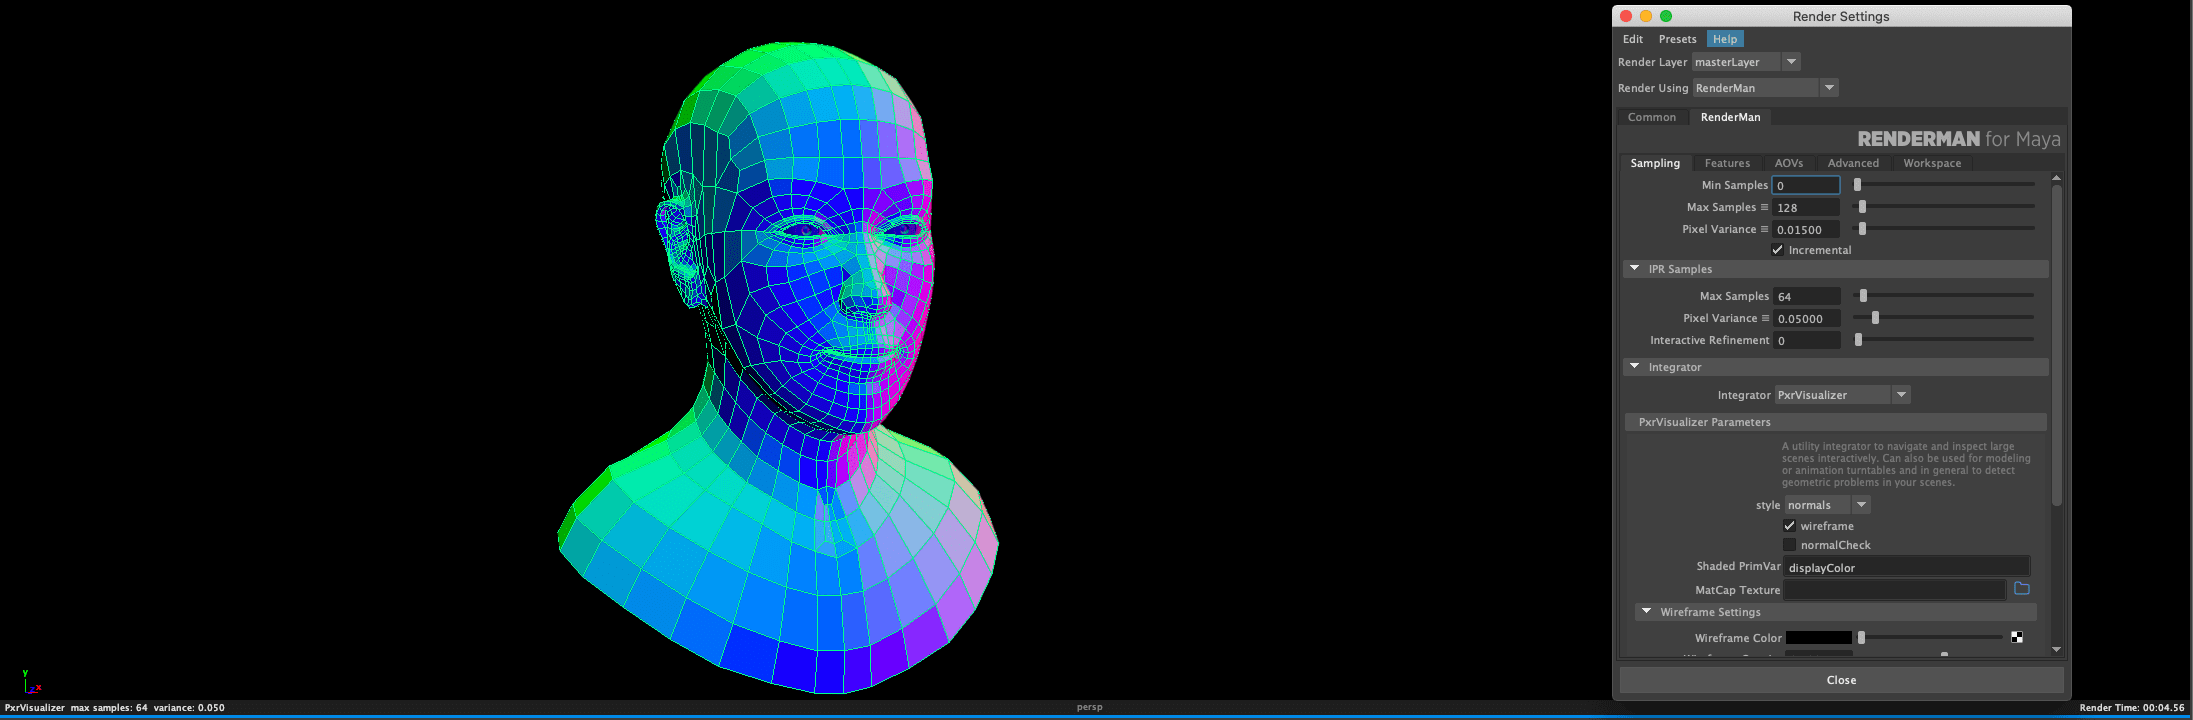
Task: Open the Wireframe Color texture map checker icon
Action: coord(2017,637)
